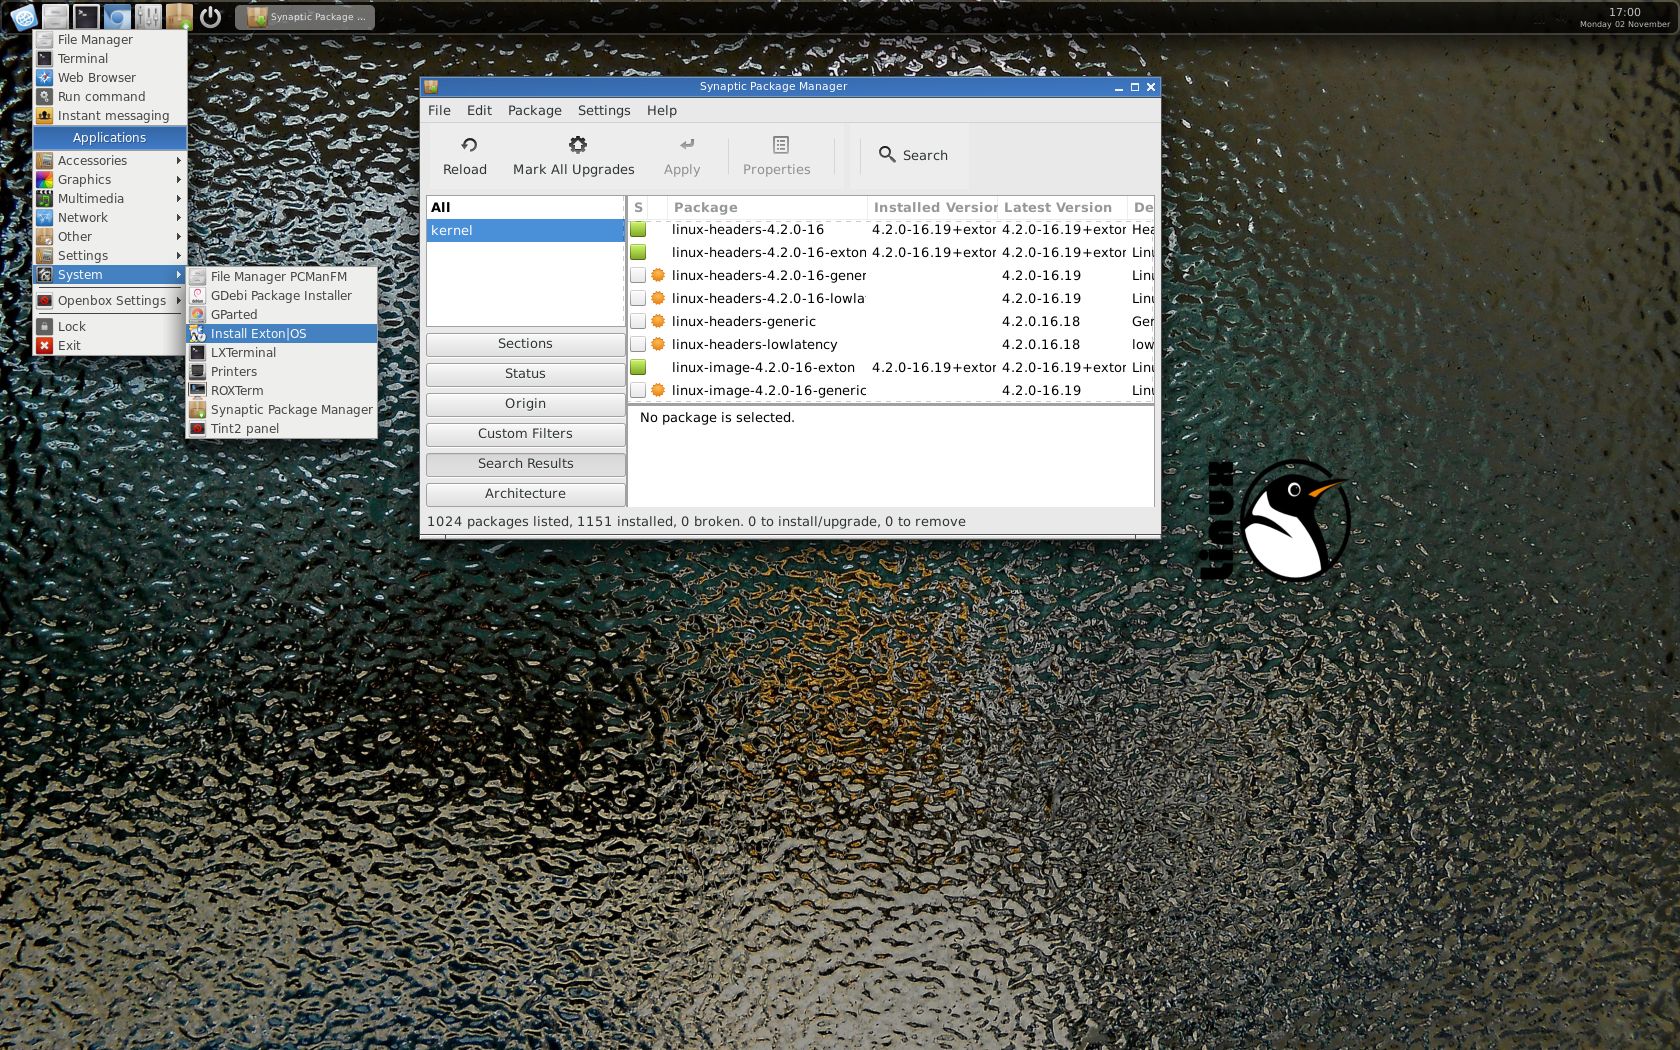Image resolution: width=1680 pixels, height=1050 pixels.
Task: Open Synaptic Settings menu
Action: coord(604,111)
